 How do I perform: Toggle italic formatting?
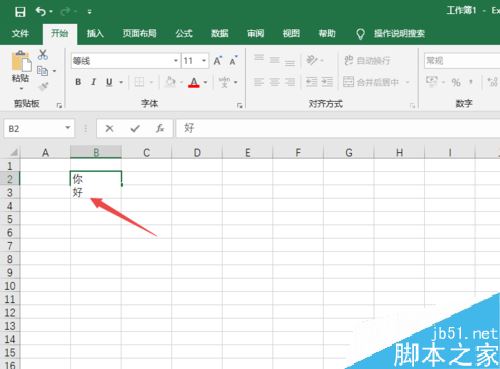pyautogui.click(x=93, y=82)
